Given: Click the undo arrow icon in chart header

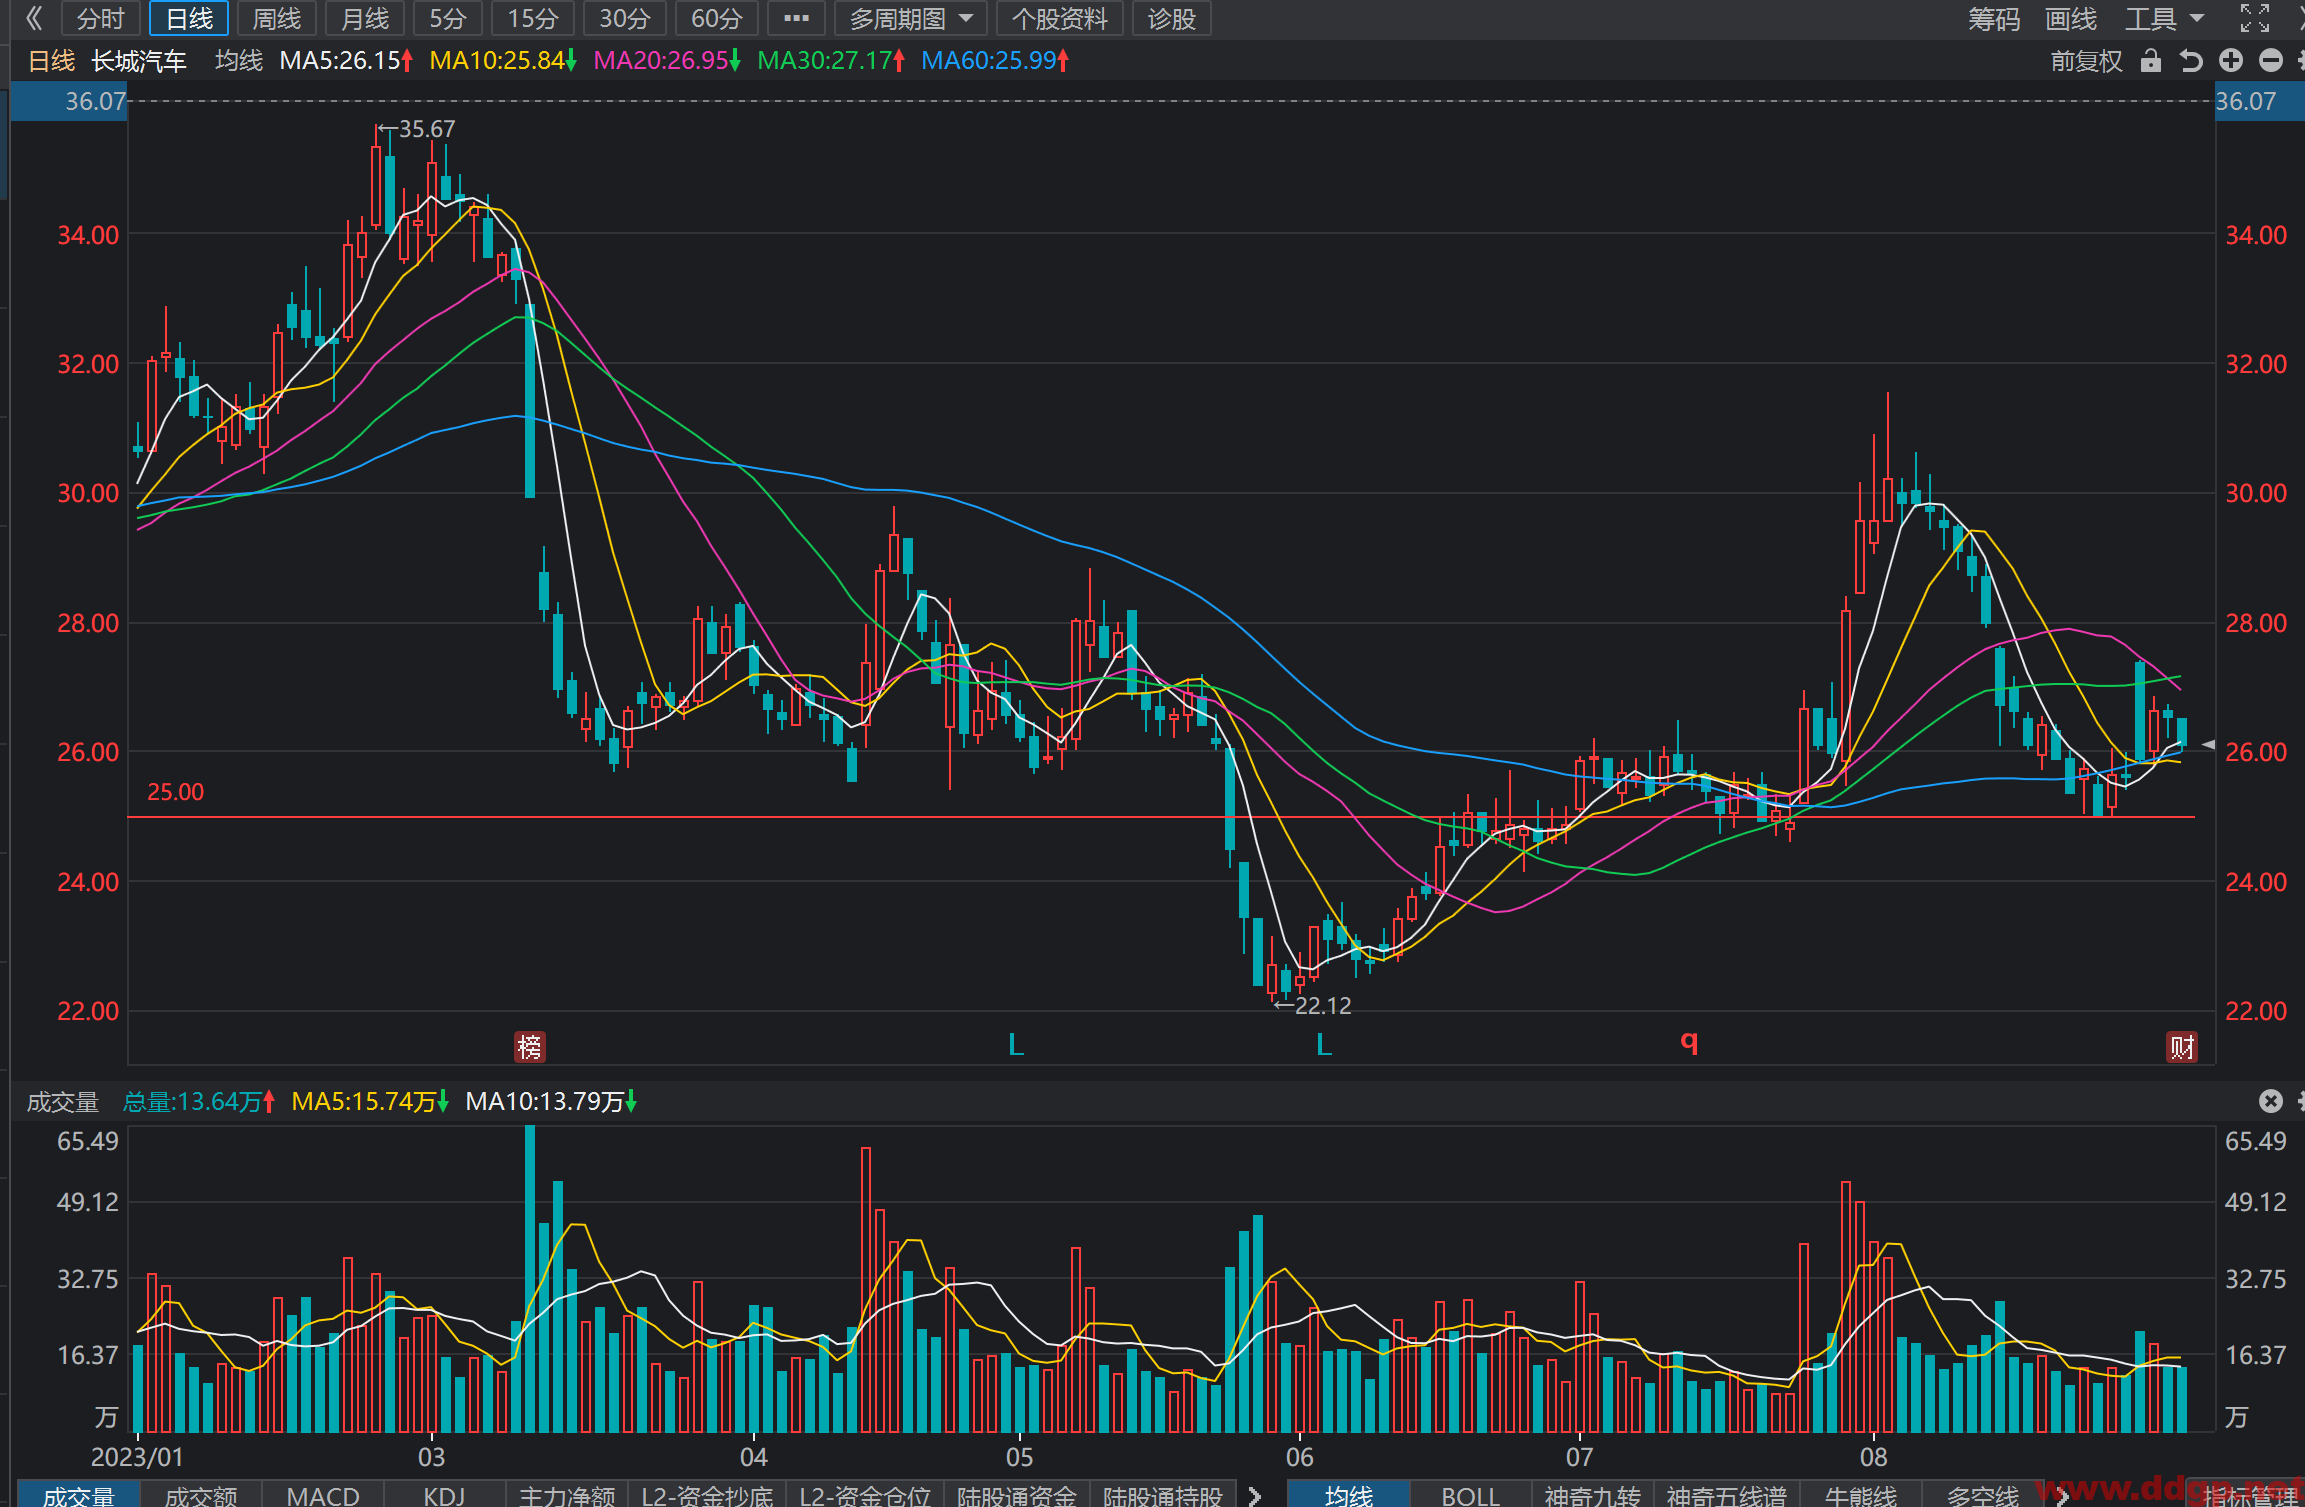Looking at the screenshot, I should pos(2191,61).
